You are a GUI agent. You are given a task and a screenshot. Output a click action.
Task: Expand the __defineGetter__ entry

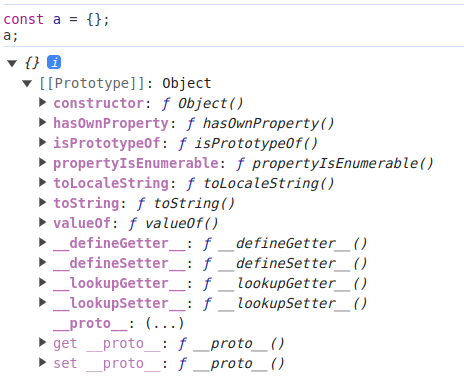point(42,242)
